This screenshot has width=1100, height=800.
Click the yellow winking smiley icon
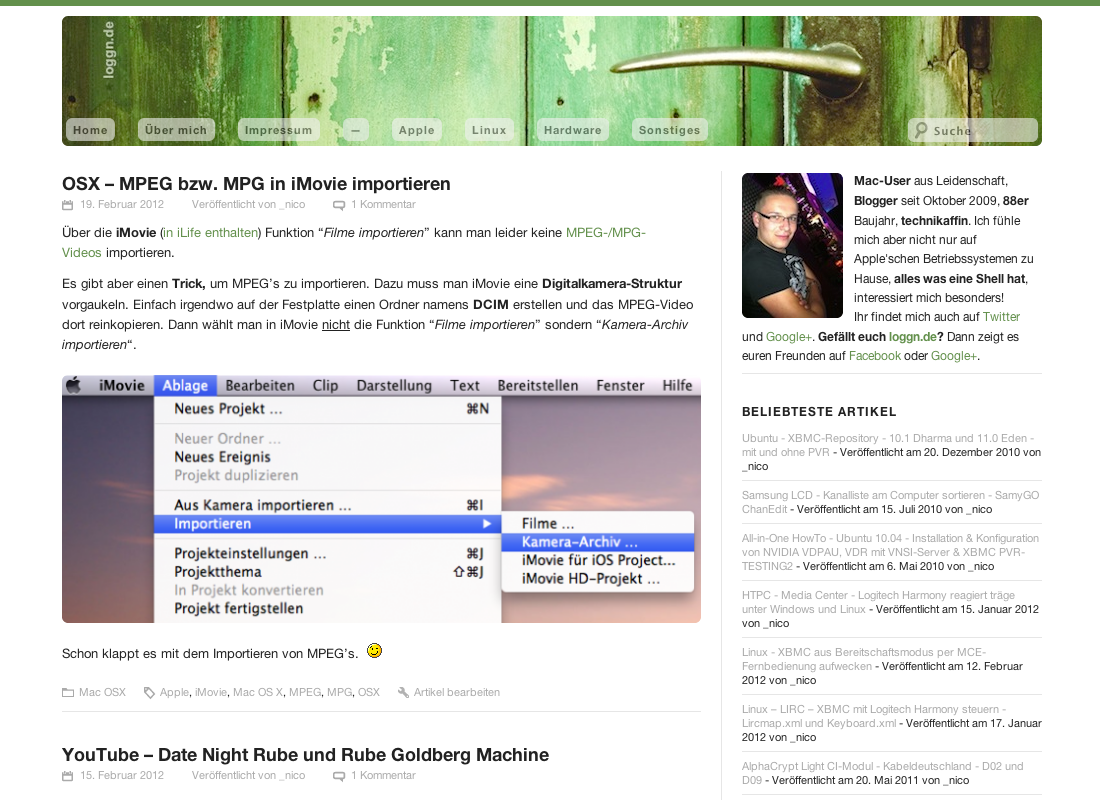375,651
